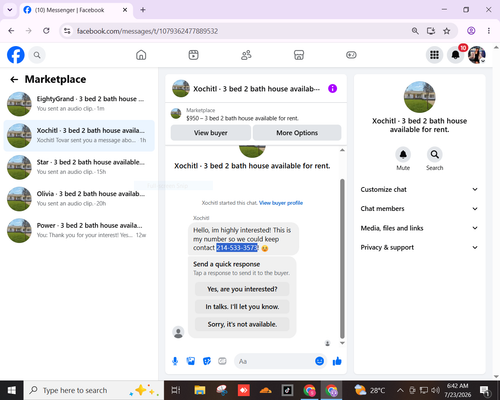Open Windows notification center icon
Screen dimensions: 500x400
pyautogui.click(x=484, y=390)
